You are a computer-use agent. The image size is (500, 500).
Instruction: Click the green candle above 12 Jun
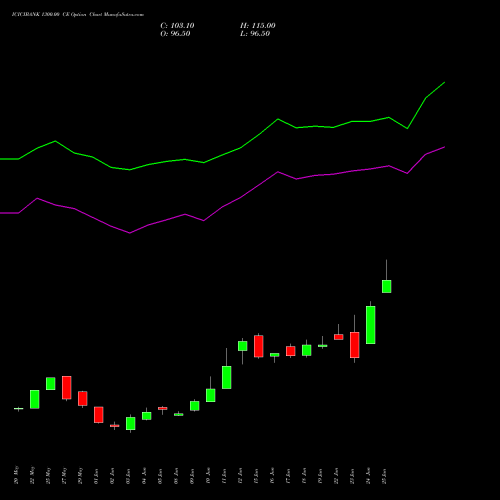(x=243, y=346)
